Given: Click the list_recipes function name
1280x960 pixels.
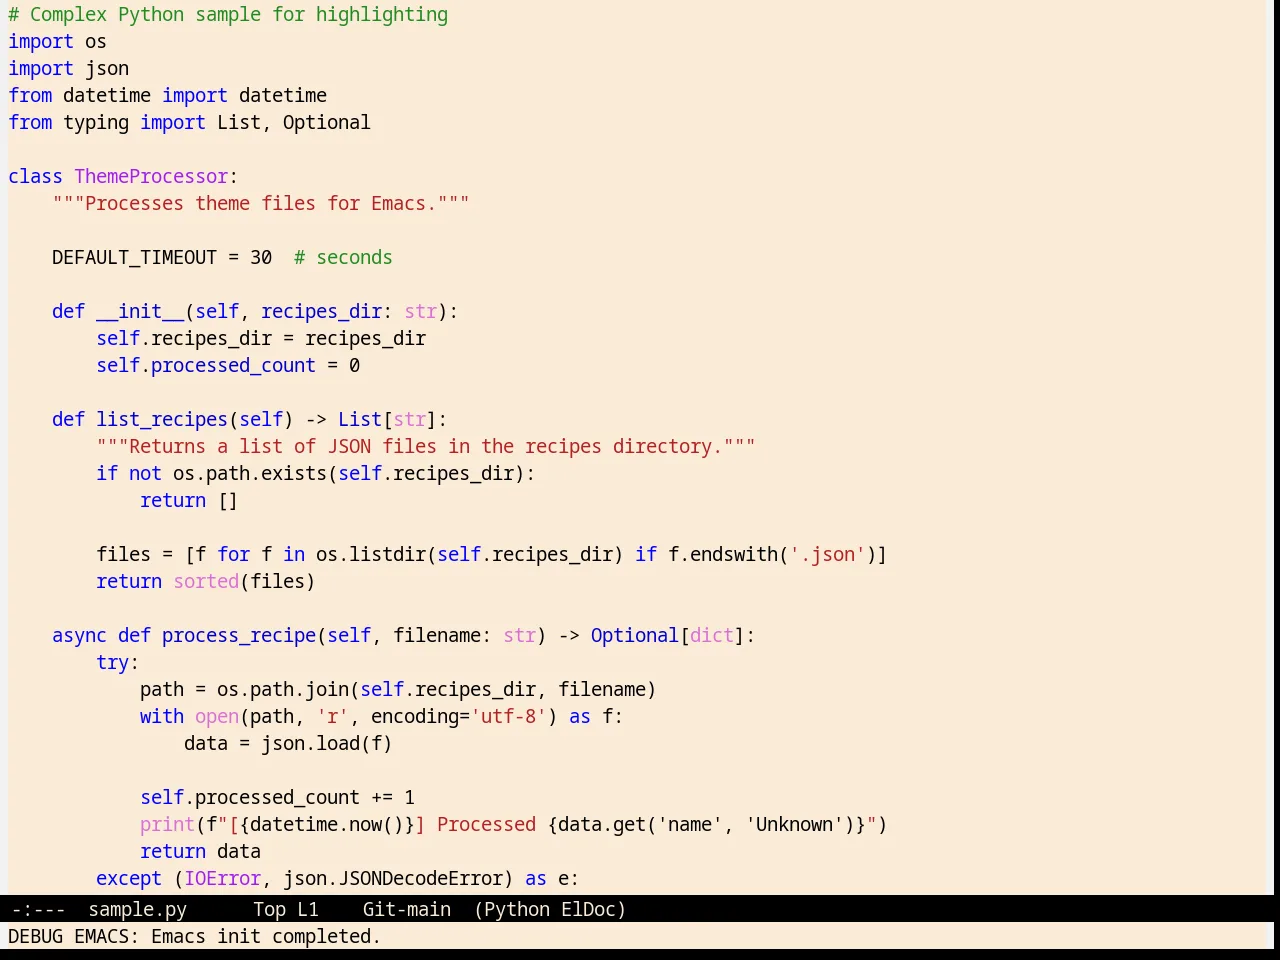Looking at the screenshot, I should (x=162, y=419).
